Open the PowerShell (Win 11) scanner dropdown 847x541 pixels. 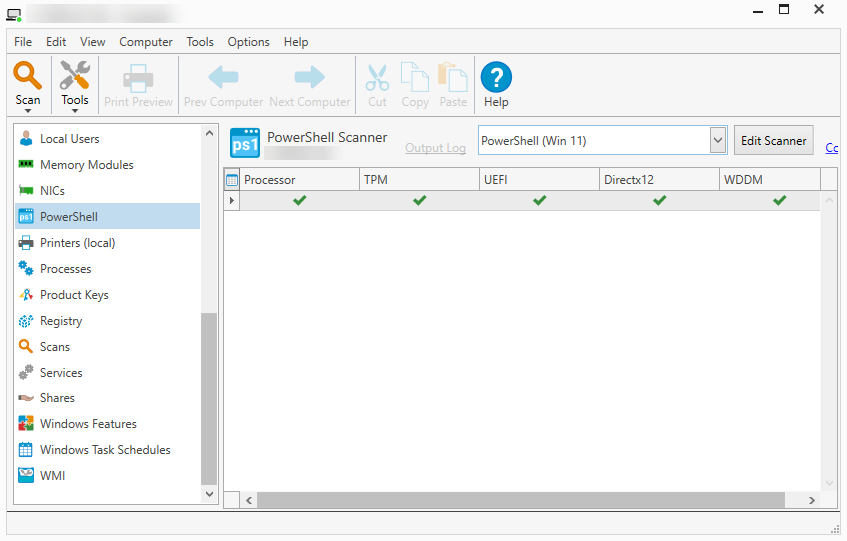point(718,140)
